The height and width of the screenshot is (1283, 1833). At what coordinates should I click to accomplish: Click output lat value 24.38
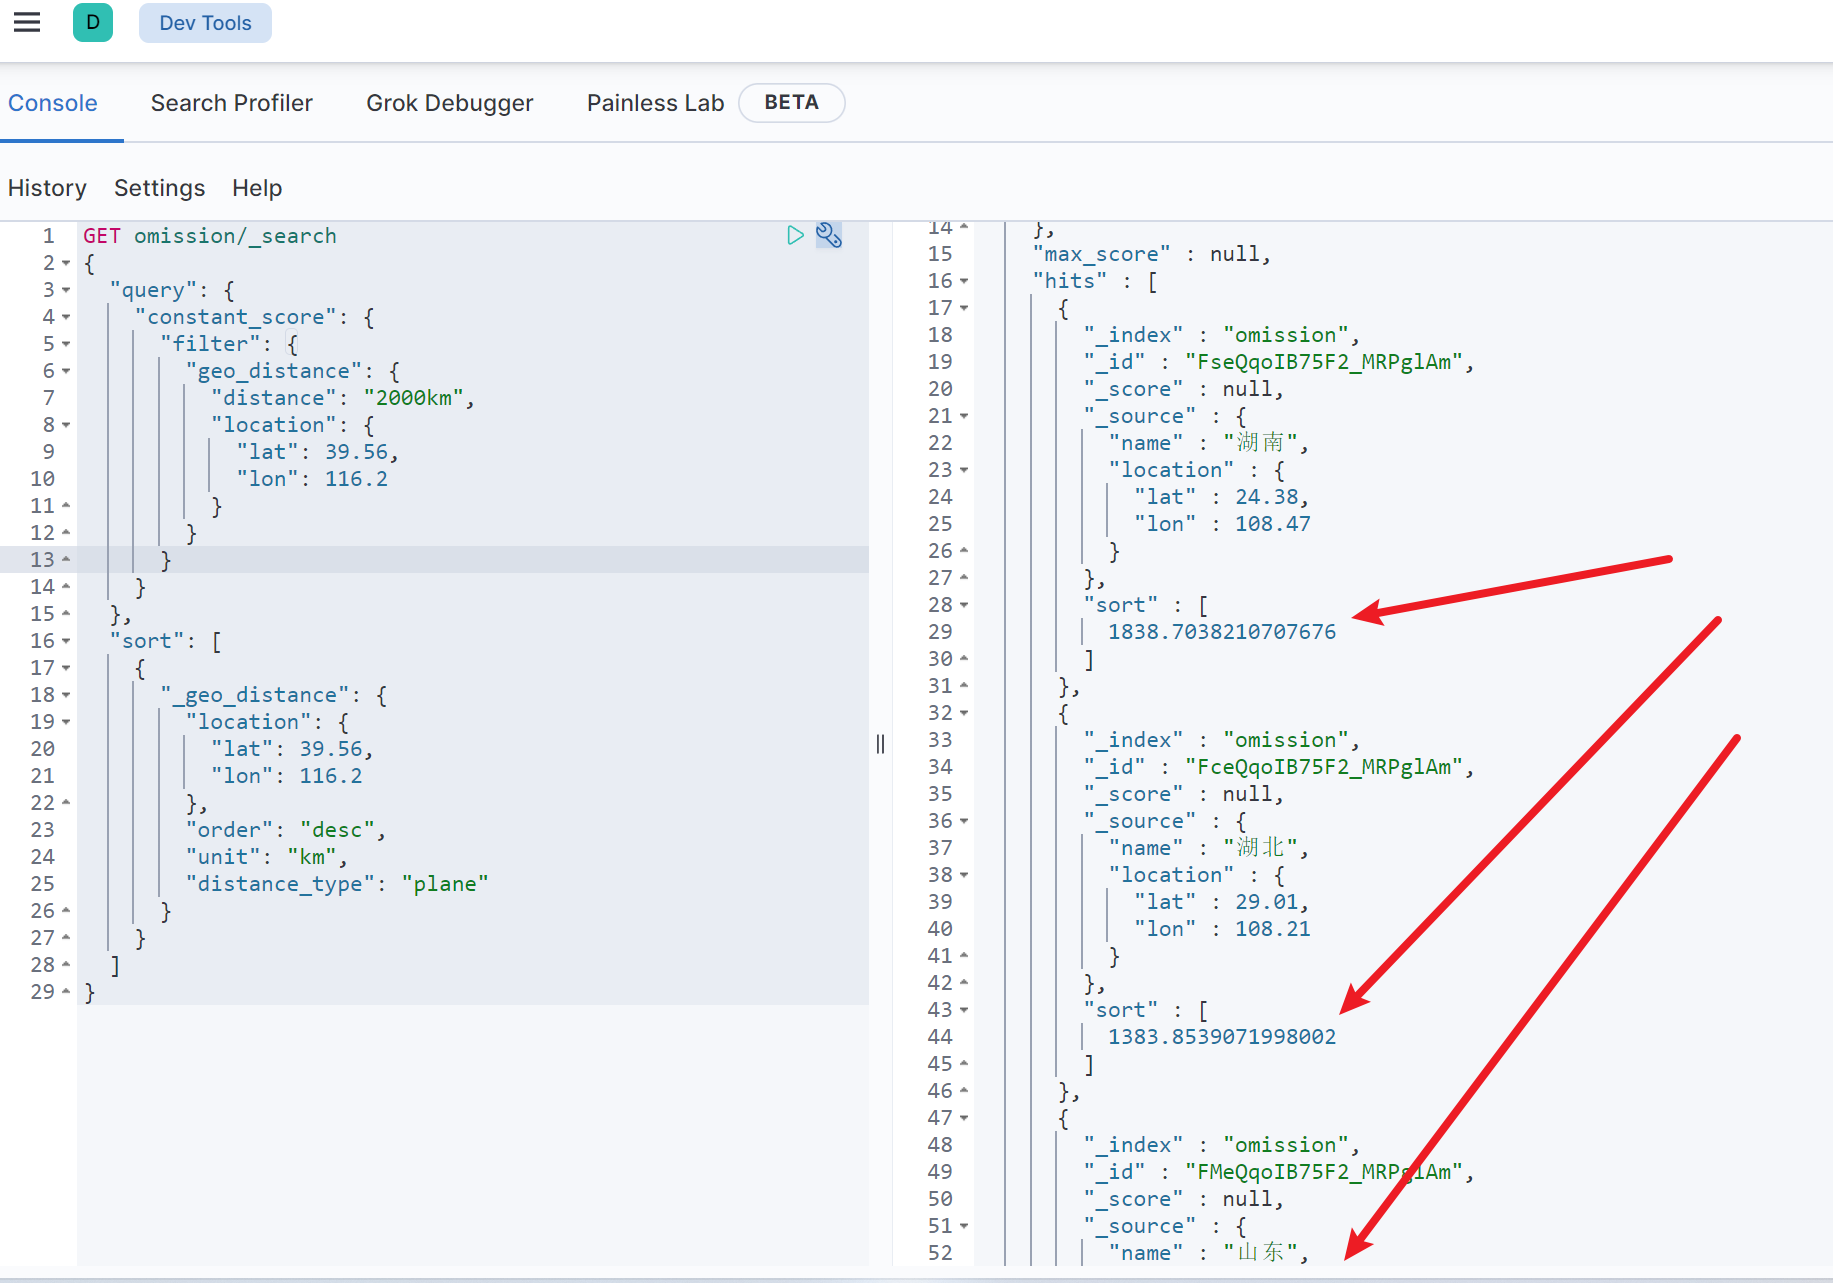click(x=1267, y=497)
